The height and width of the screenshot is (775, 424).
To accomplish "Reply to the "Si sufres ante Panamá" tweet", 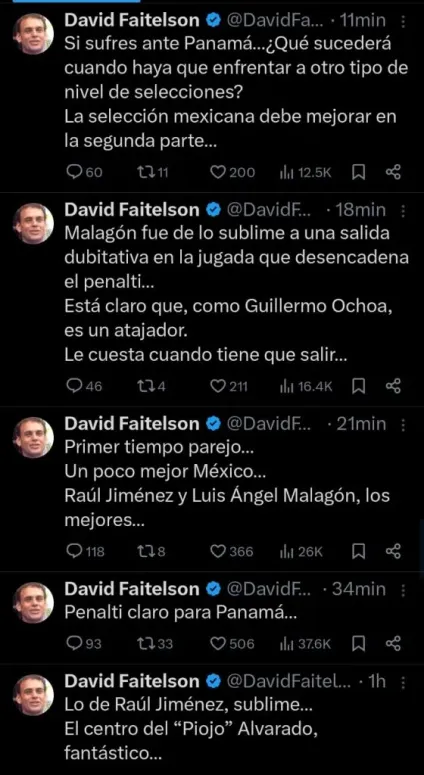I will (x=84, y=172).
